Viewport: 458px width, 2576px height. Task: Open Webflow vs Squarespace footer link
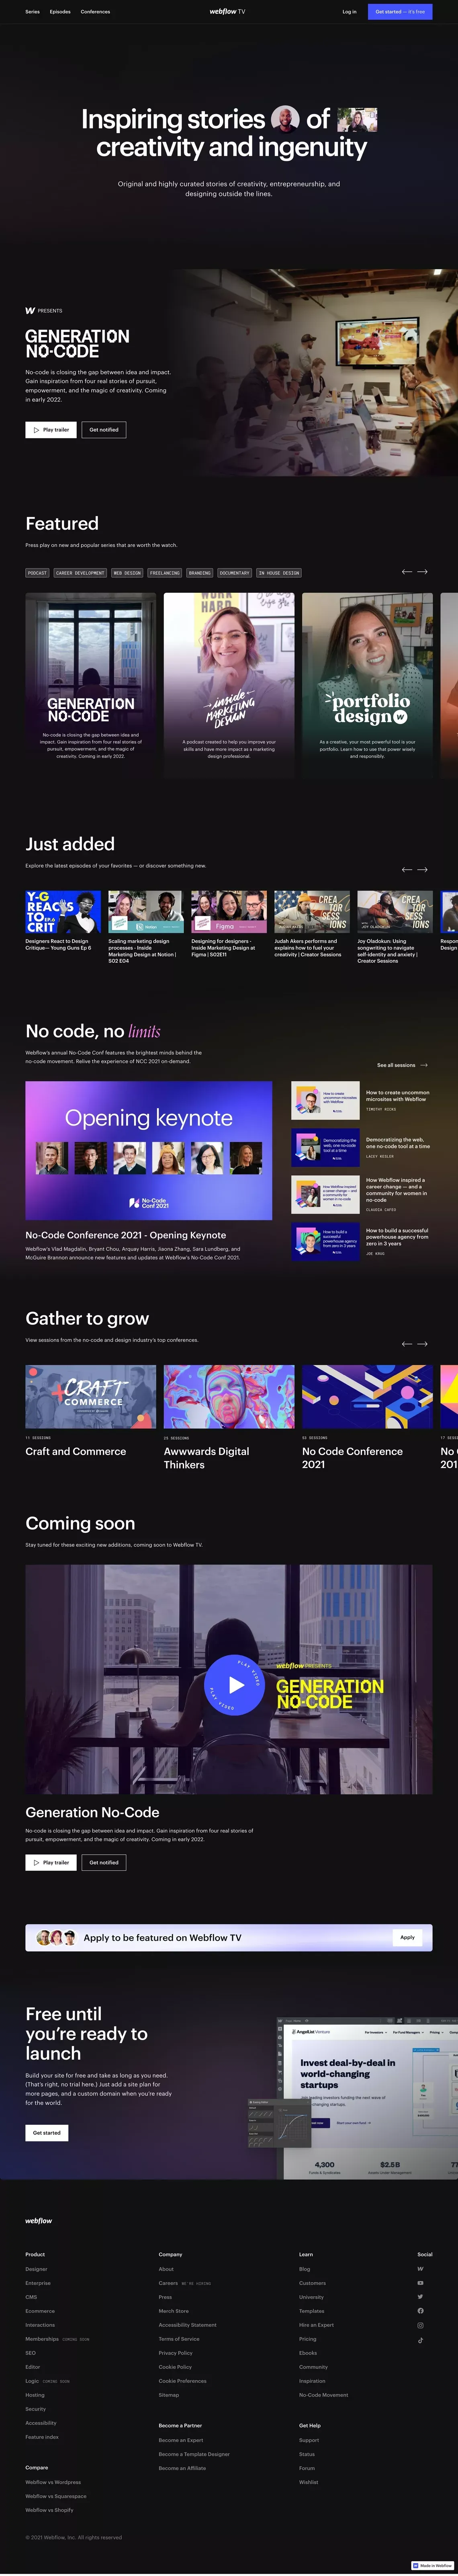click(56, 2496)
